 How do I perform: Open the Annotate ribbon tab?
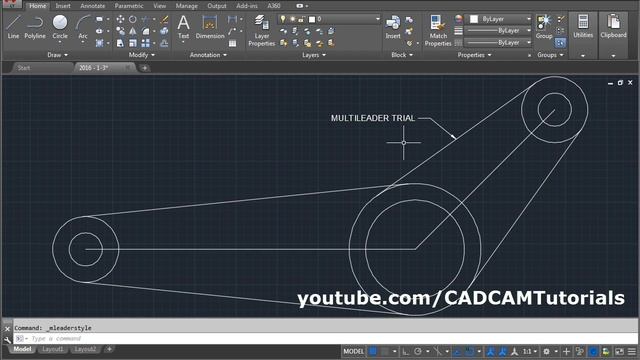pyautogui.click(x=93, y=6)
